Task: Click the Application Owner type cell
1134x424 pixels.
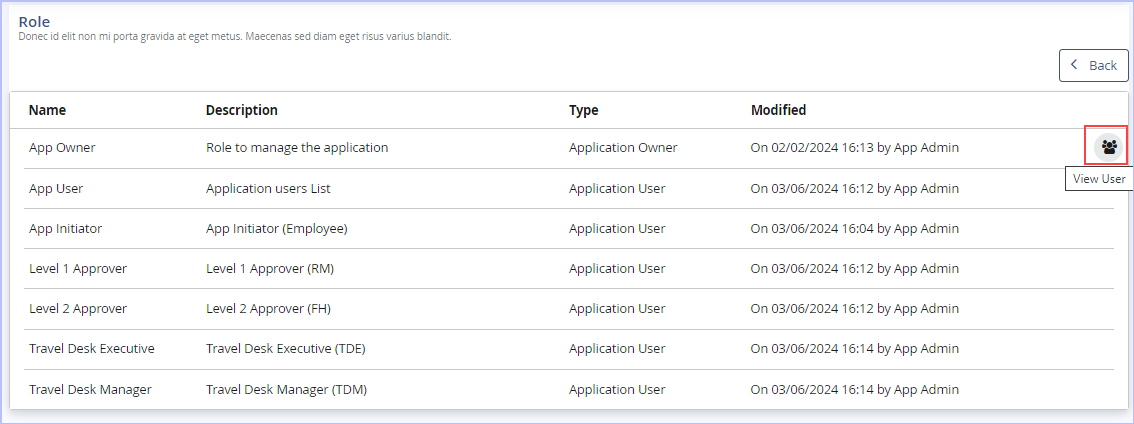Action: click(x=623, y=148)
